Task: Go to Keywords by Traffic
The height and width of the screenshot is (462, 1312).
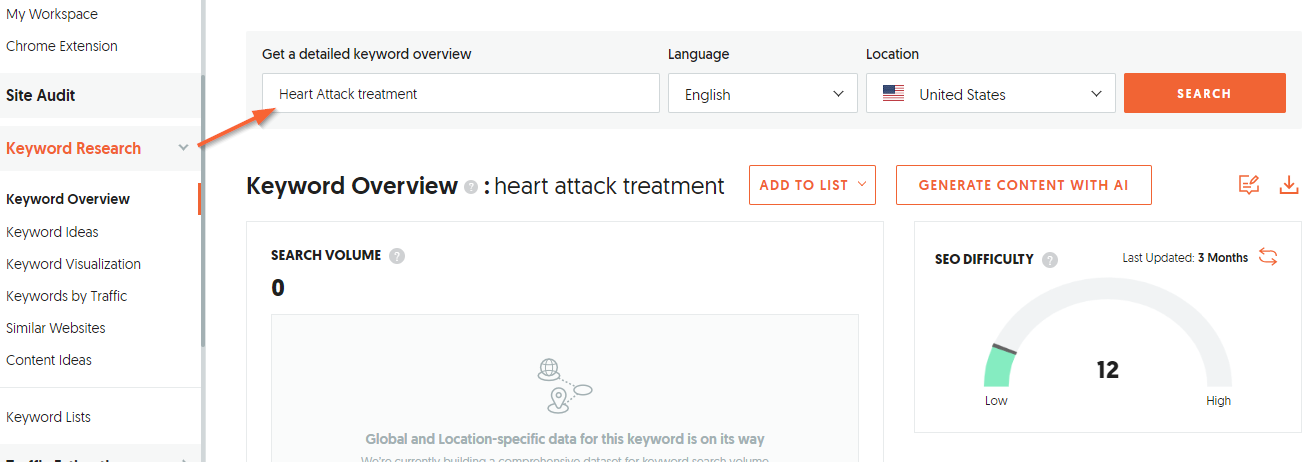Action: click(x=67, y=296)
